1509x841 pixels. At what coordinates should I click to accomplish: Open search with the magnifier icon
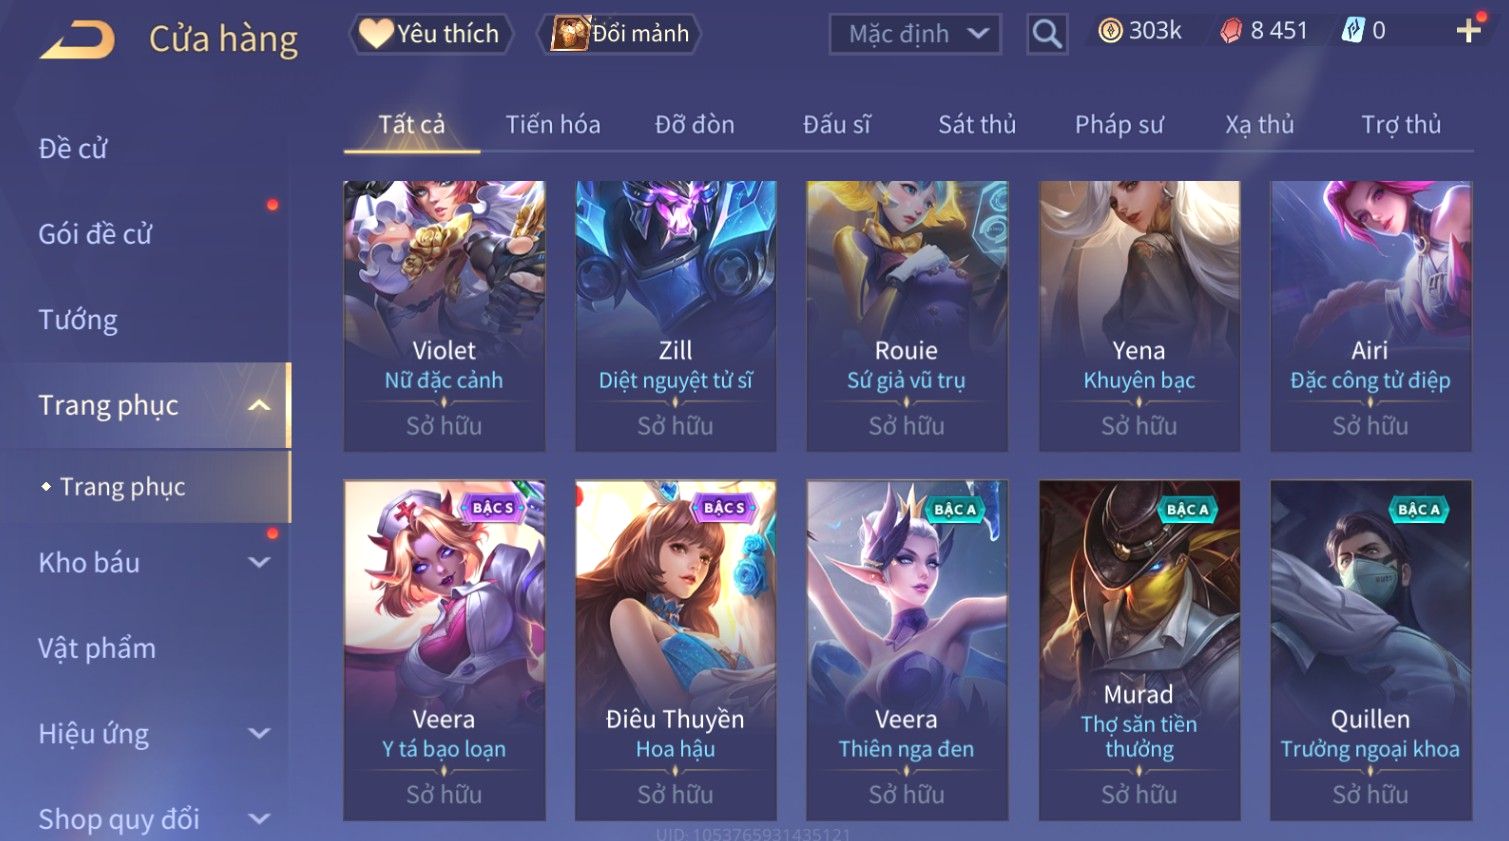(1047, 34)
